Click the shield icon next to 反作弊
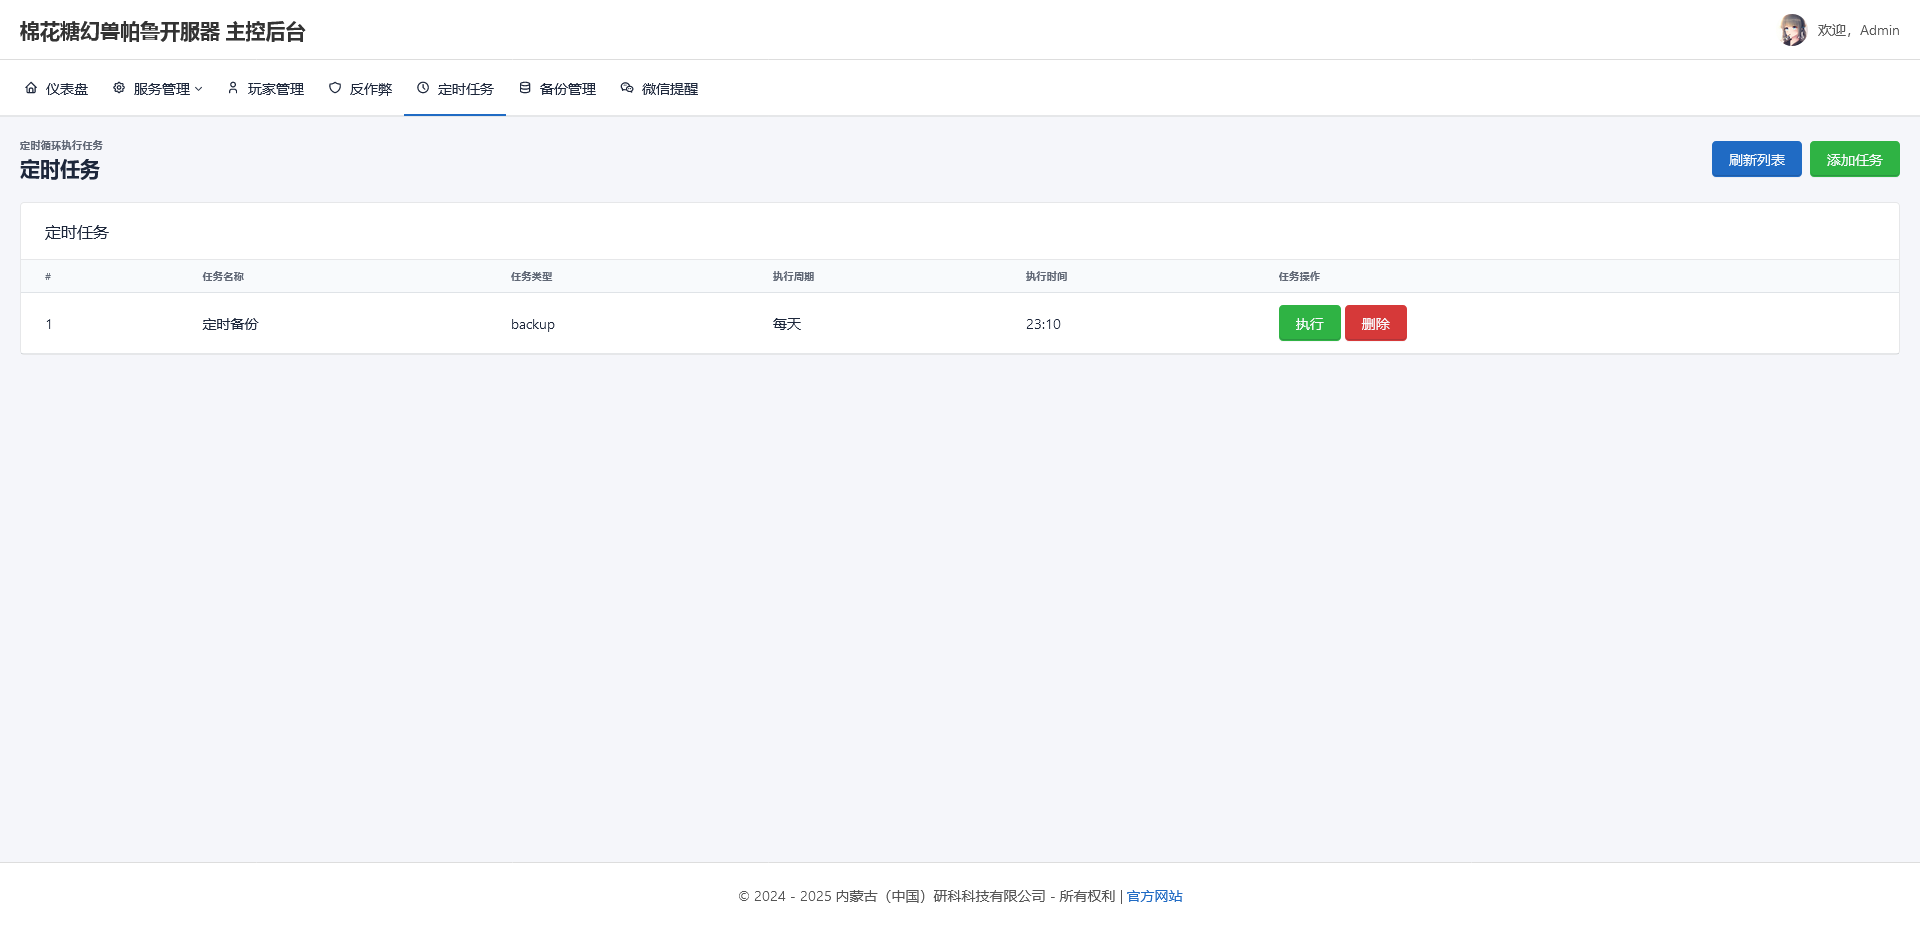The image size is (1920, 927). [x=334, y=88]
